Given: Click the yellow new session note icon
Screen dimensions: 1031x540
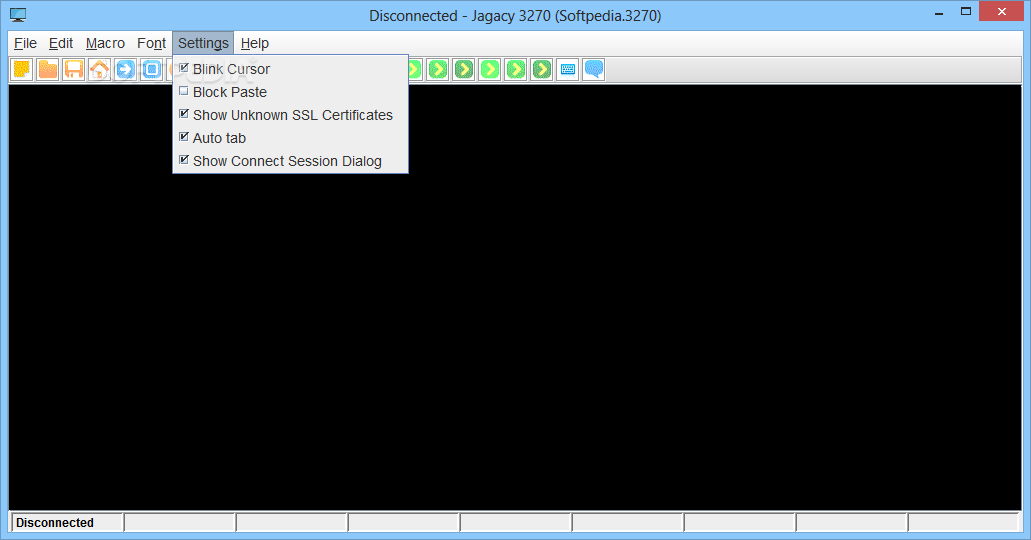Looking at the screenshot, I should coord(22,70).
